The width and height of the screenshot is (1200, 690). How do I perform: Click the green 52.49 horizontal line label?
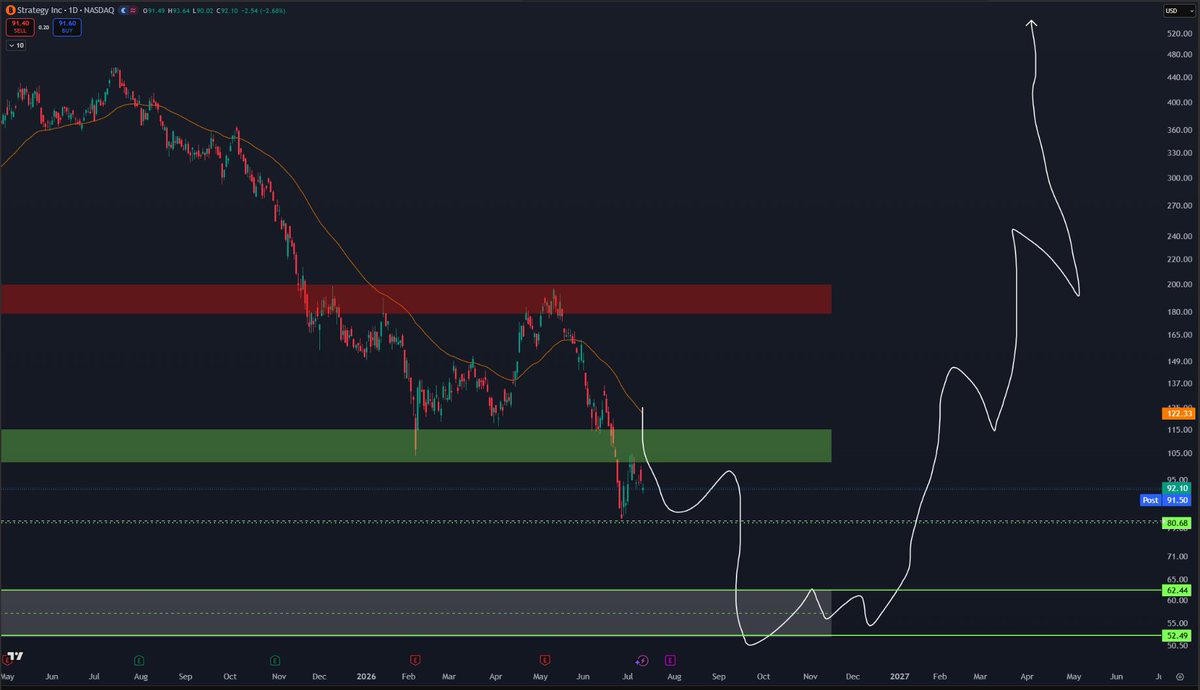pos(1176,635)
